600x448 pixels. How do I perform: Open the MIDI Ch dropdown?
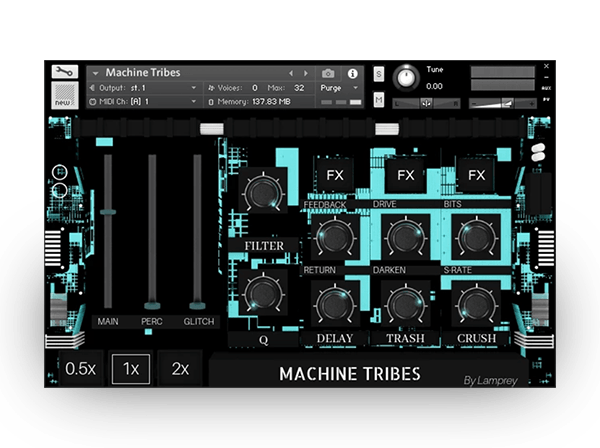point(143,102)
